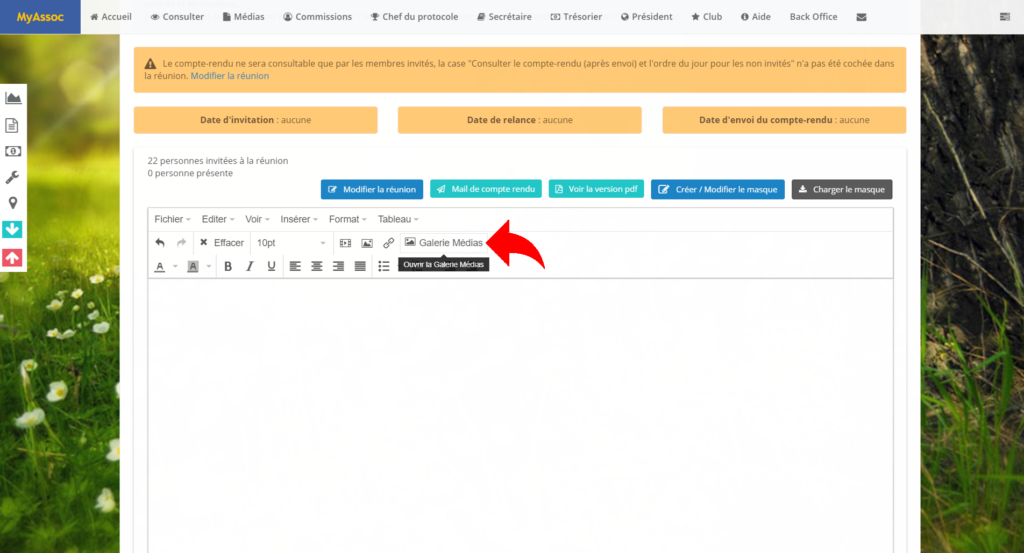Toggle bold formatting
The height and width of the screenshot is (553, 1024).
coord(228,266)
